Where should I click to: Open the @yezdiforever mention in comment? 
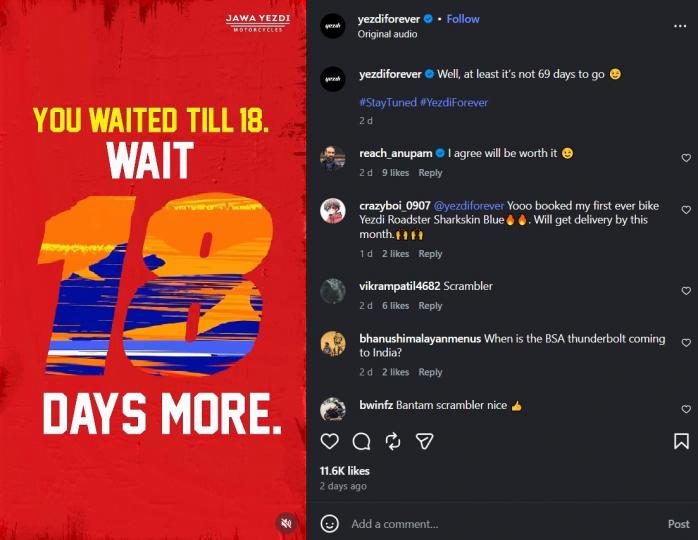coord(469,206)
